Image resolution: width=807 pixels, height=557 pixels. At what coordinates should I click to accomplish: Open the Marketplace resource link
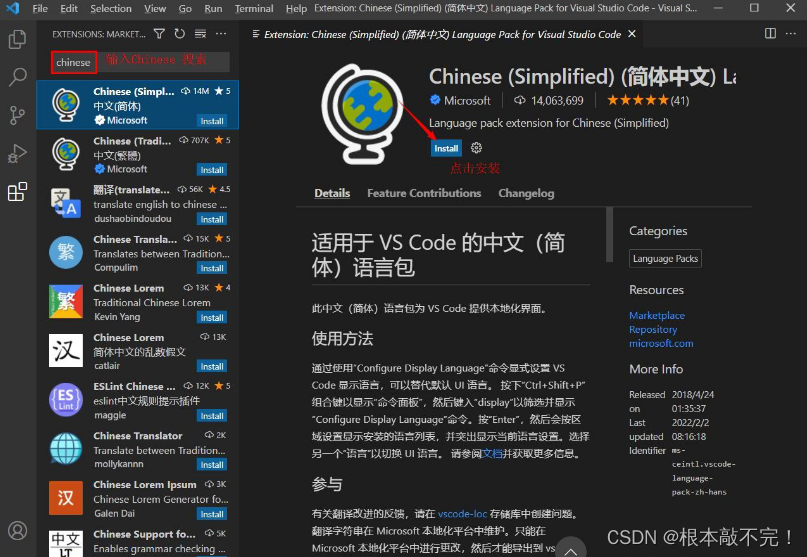657,316
